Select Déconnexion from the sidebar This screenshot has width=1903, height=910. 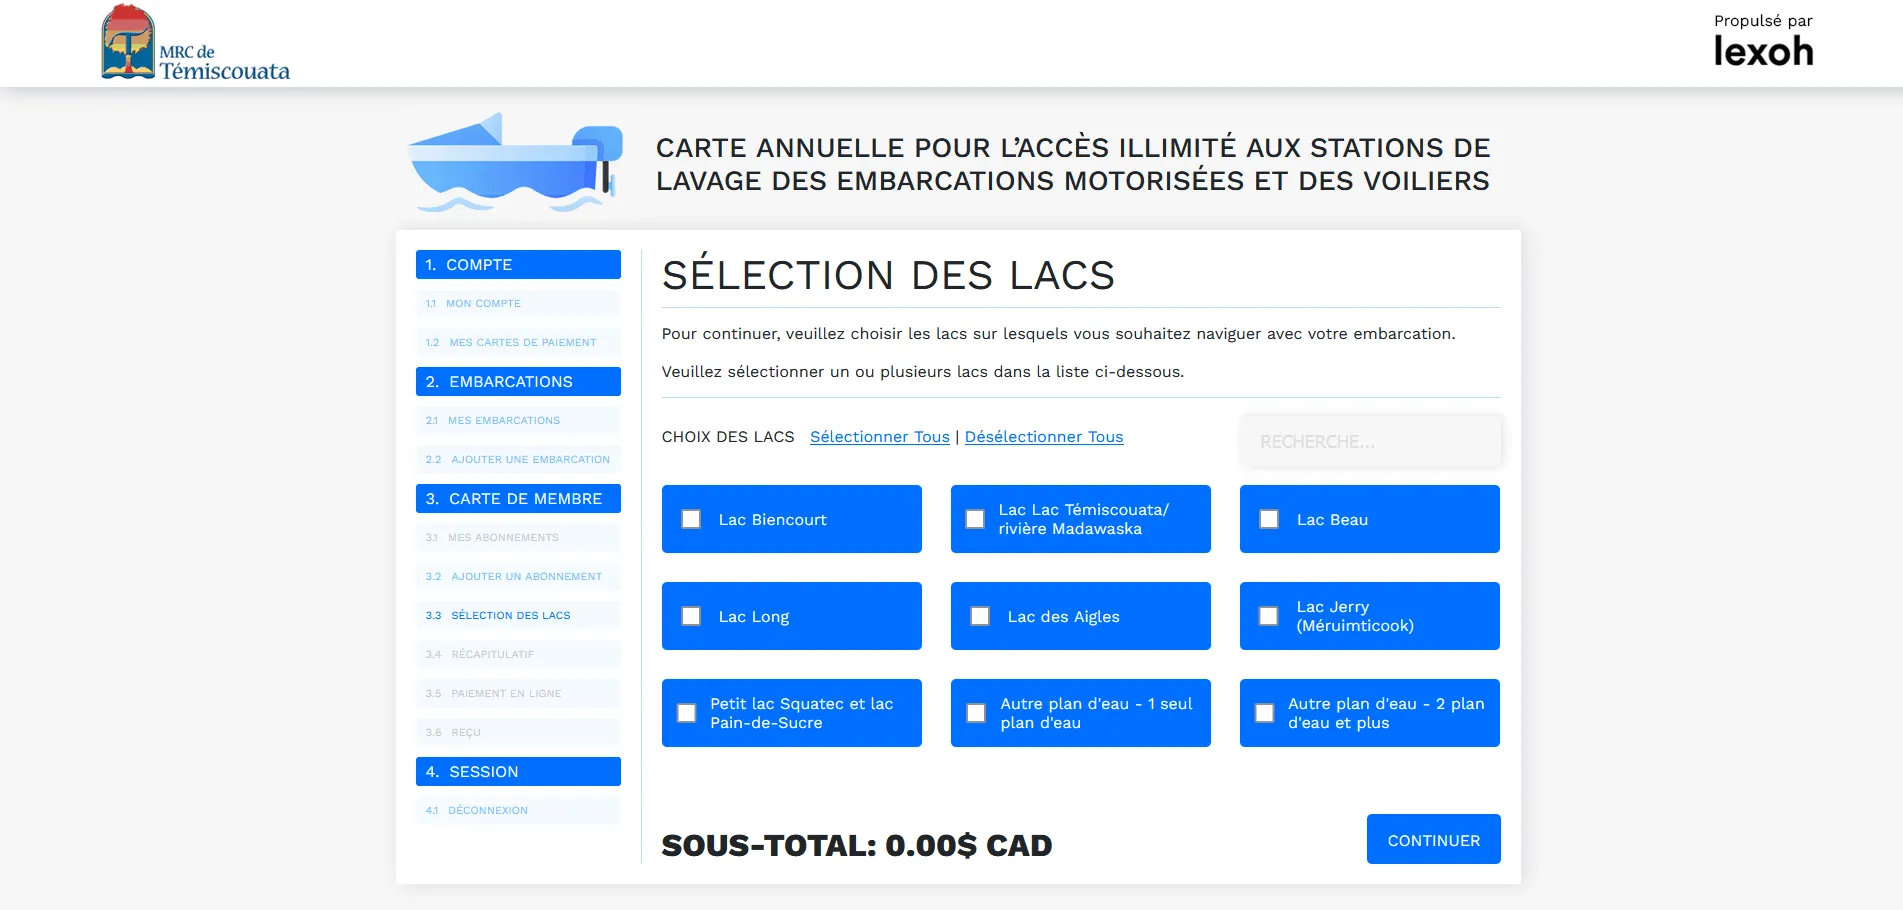(487, 811)
